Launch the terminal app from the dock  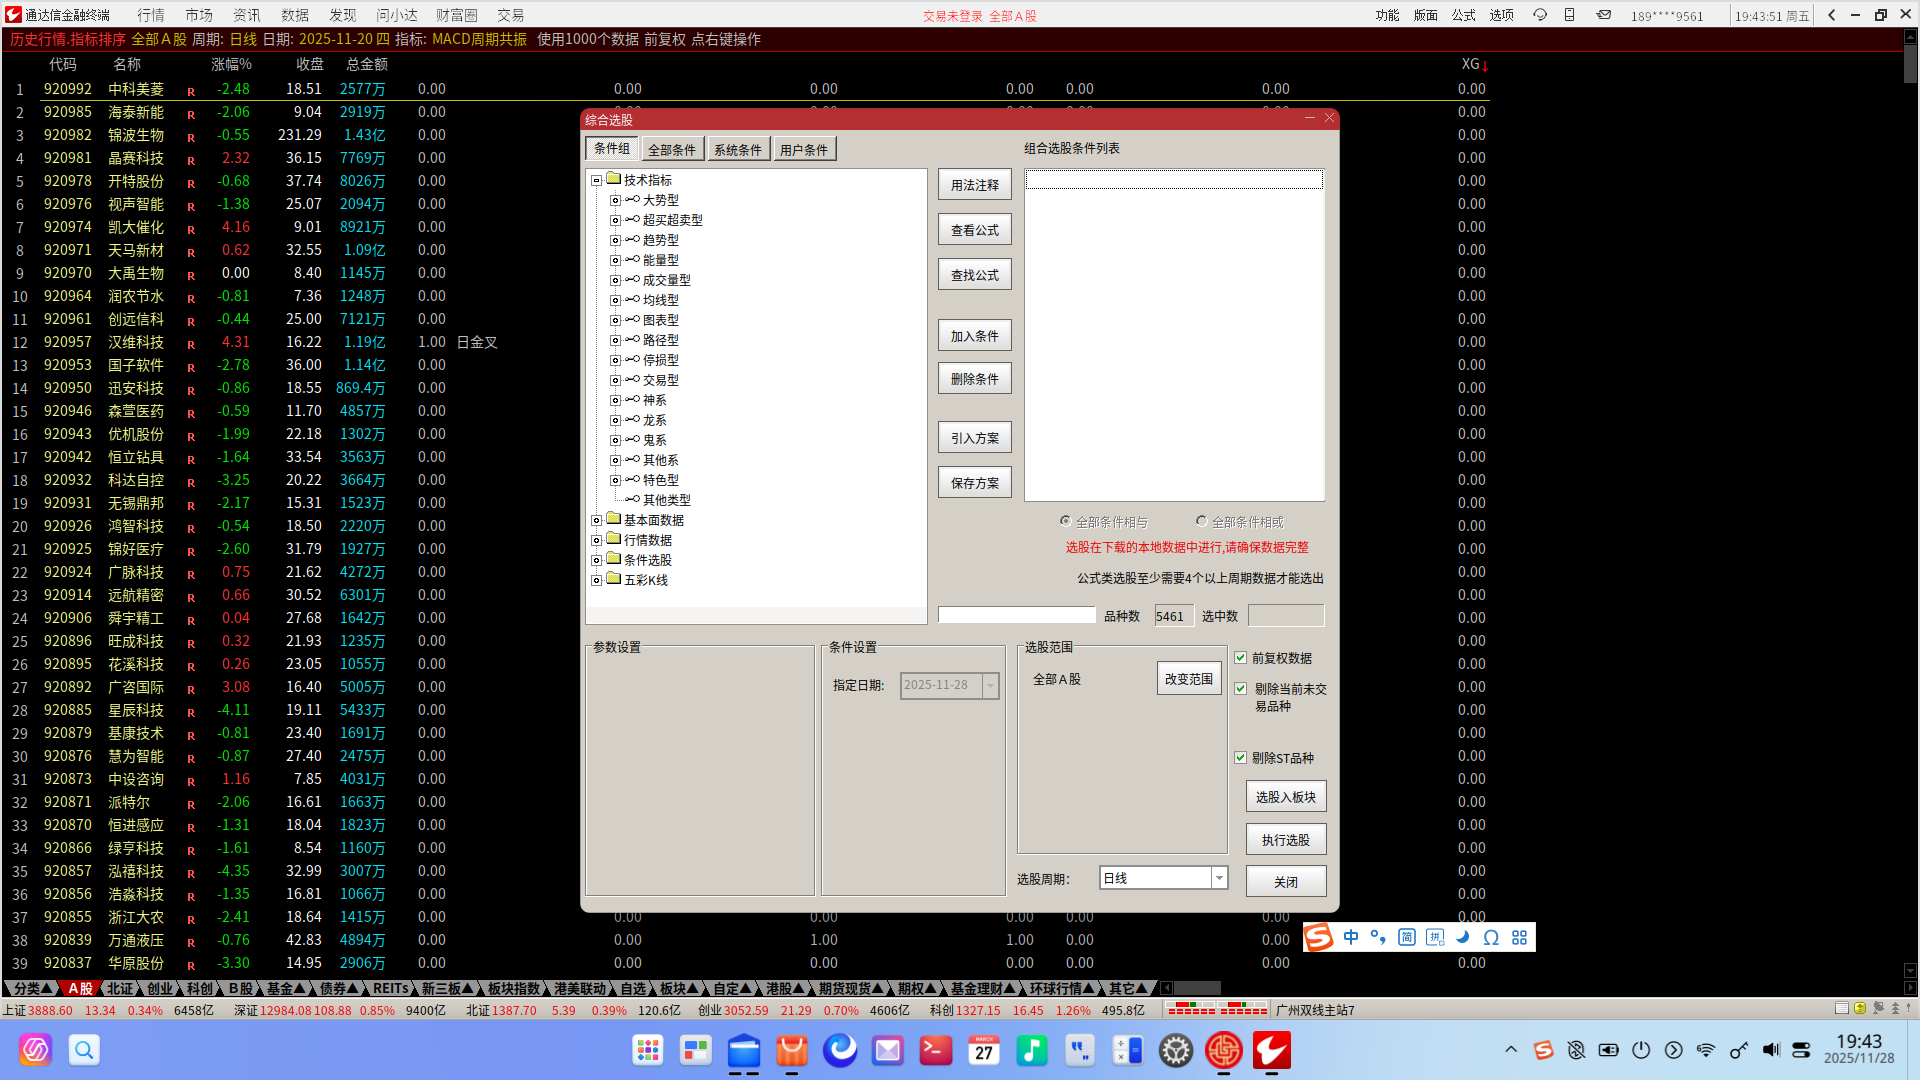pyautogui.click(x=936, y=1050)
